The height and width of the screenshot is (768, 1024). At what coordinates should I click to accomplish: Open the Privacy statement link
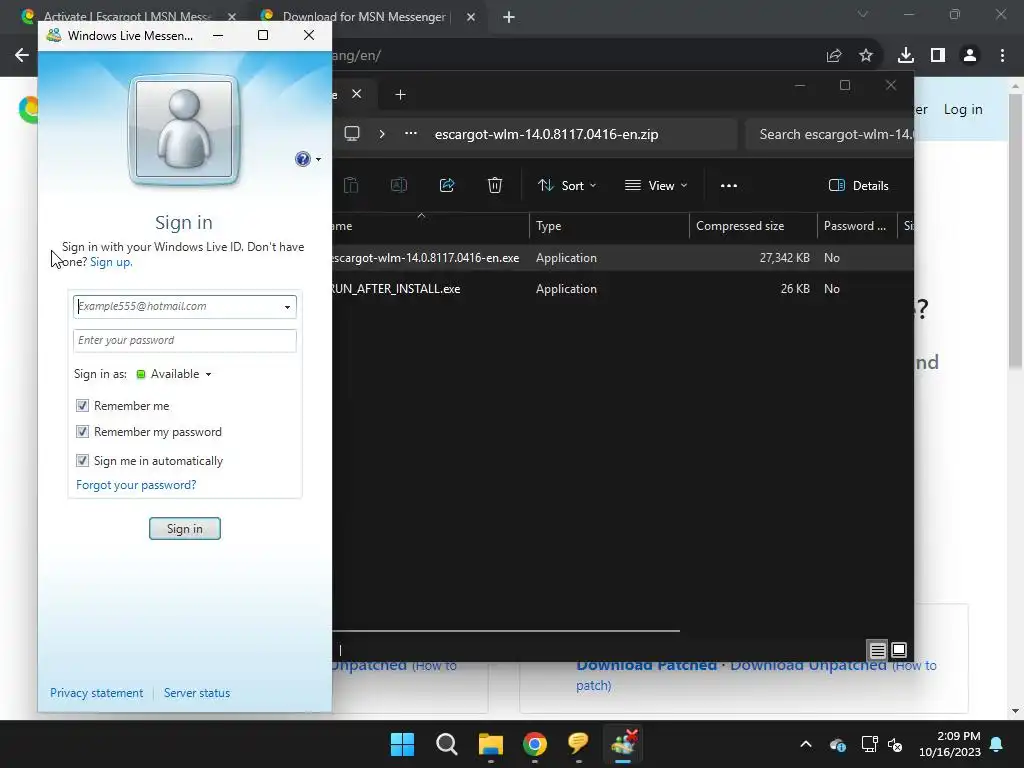click(97, 693)
